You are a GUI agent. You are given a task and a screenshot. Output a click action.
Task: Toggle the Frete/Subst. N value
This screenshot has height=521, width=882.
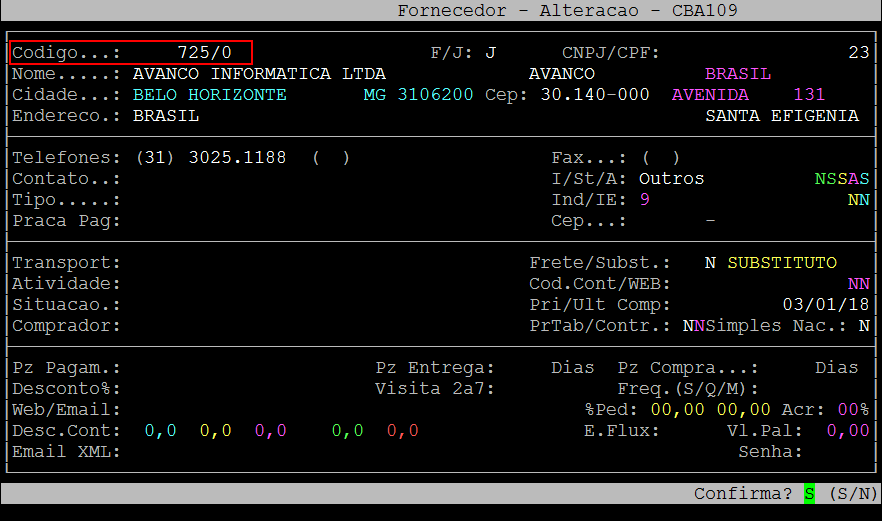[710, 263]
